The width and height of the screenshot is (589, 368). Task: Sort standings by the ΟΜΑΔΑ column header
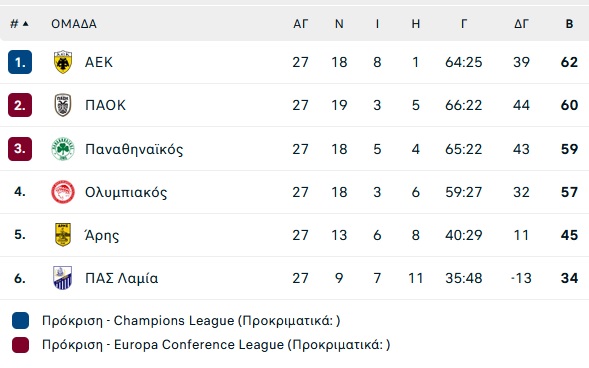[x=74, y=24]
